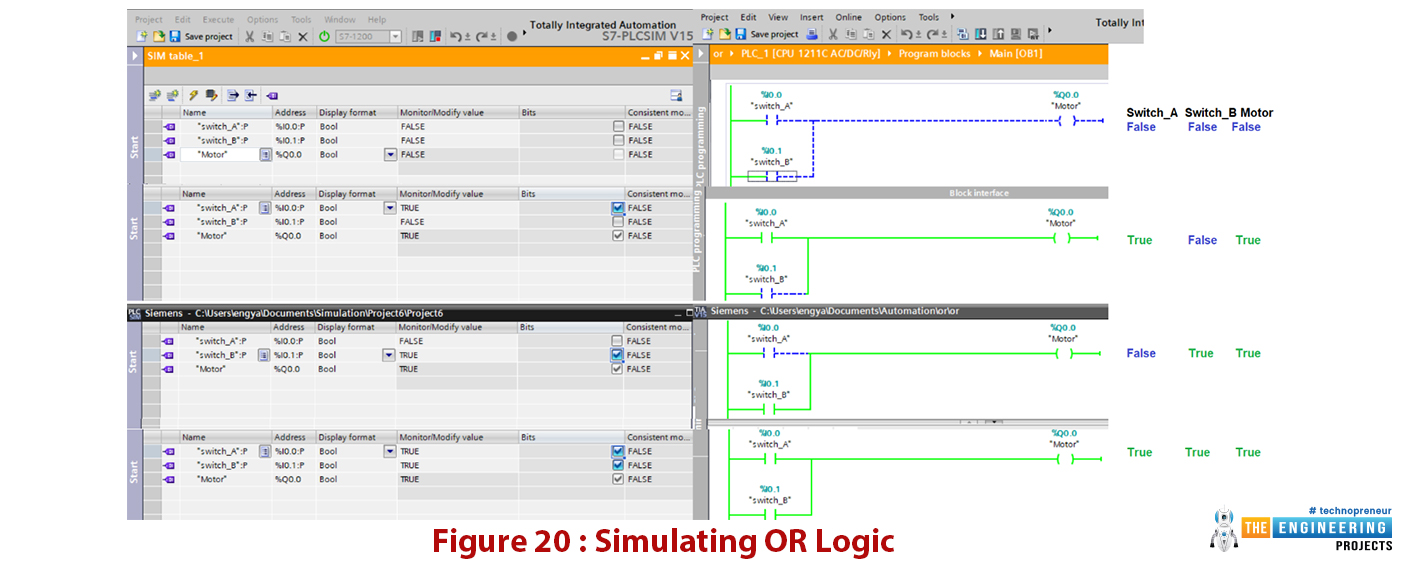Click the Undo arrow in PLCSIM toolbar
The image size is (1428, 570).
point(455,36)
